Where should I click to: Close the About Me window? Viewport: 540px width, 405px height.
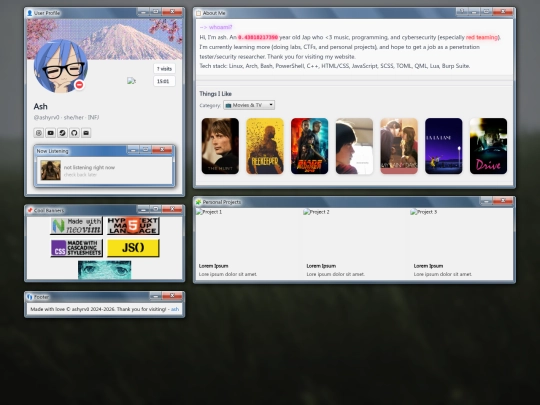503,11
